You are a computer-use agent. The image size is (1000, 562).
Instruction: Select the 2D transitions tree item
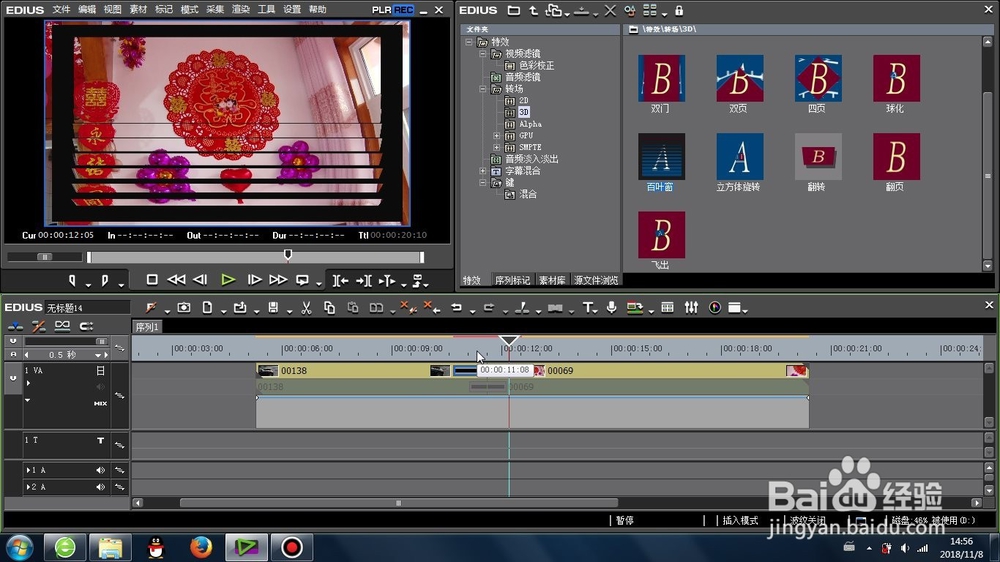point(524,100)
